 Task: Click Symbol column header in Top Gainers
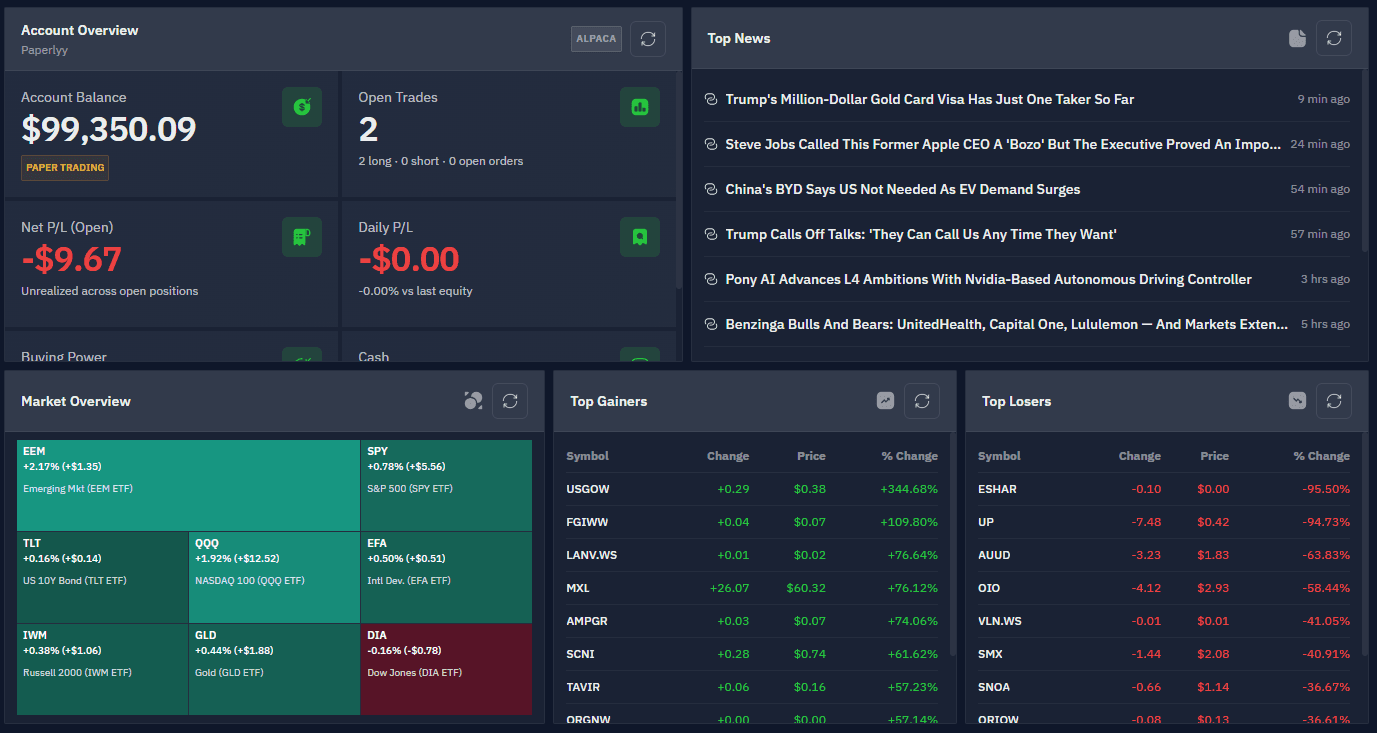coord(587,456)
